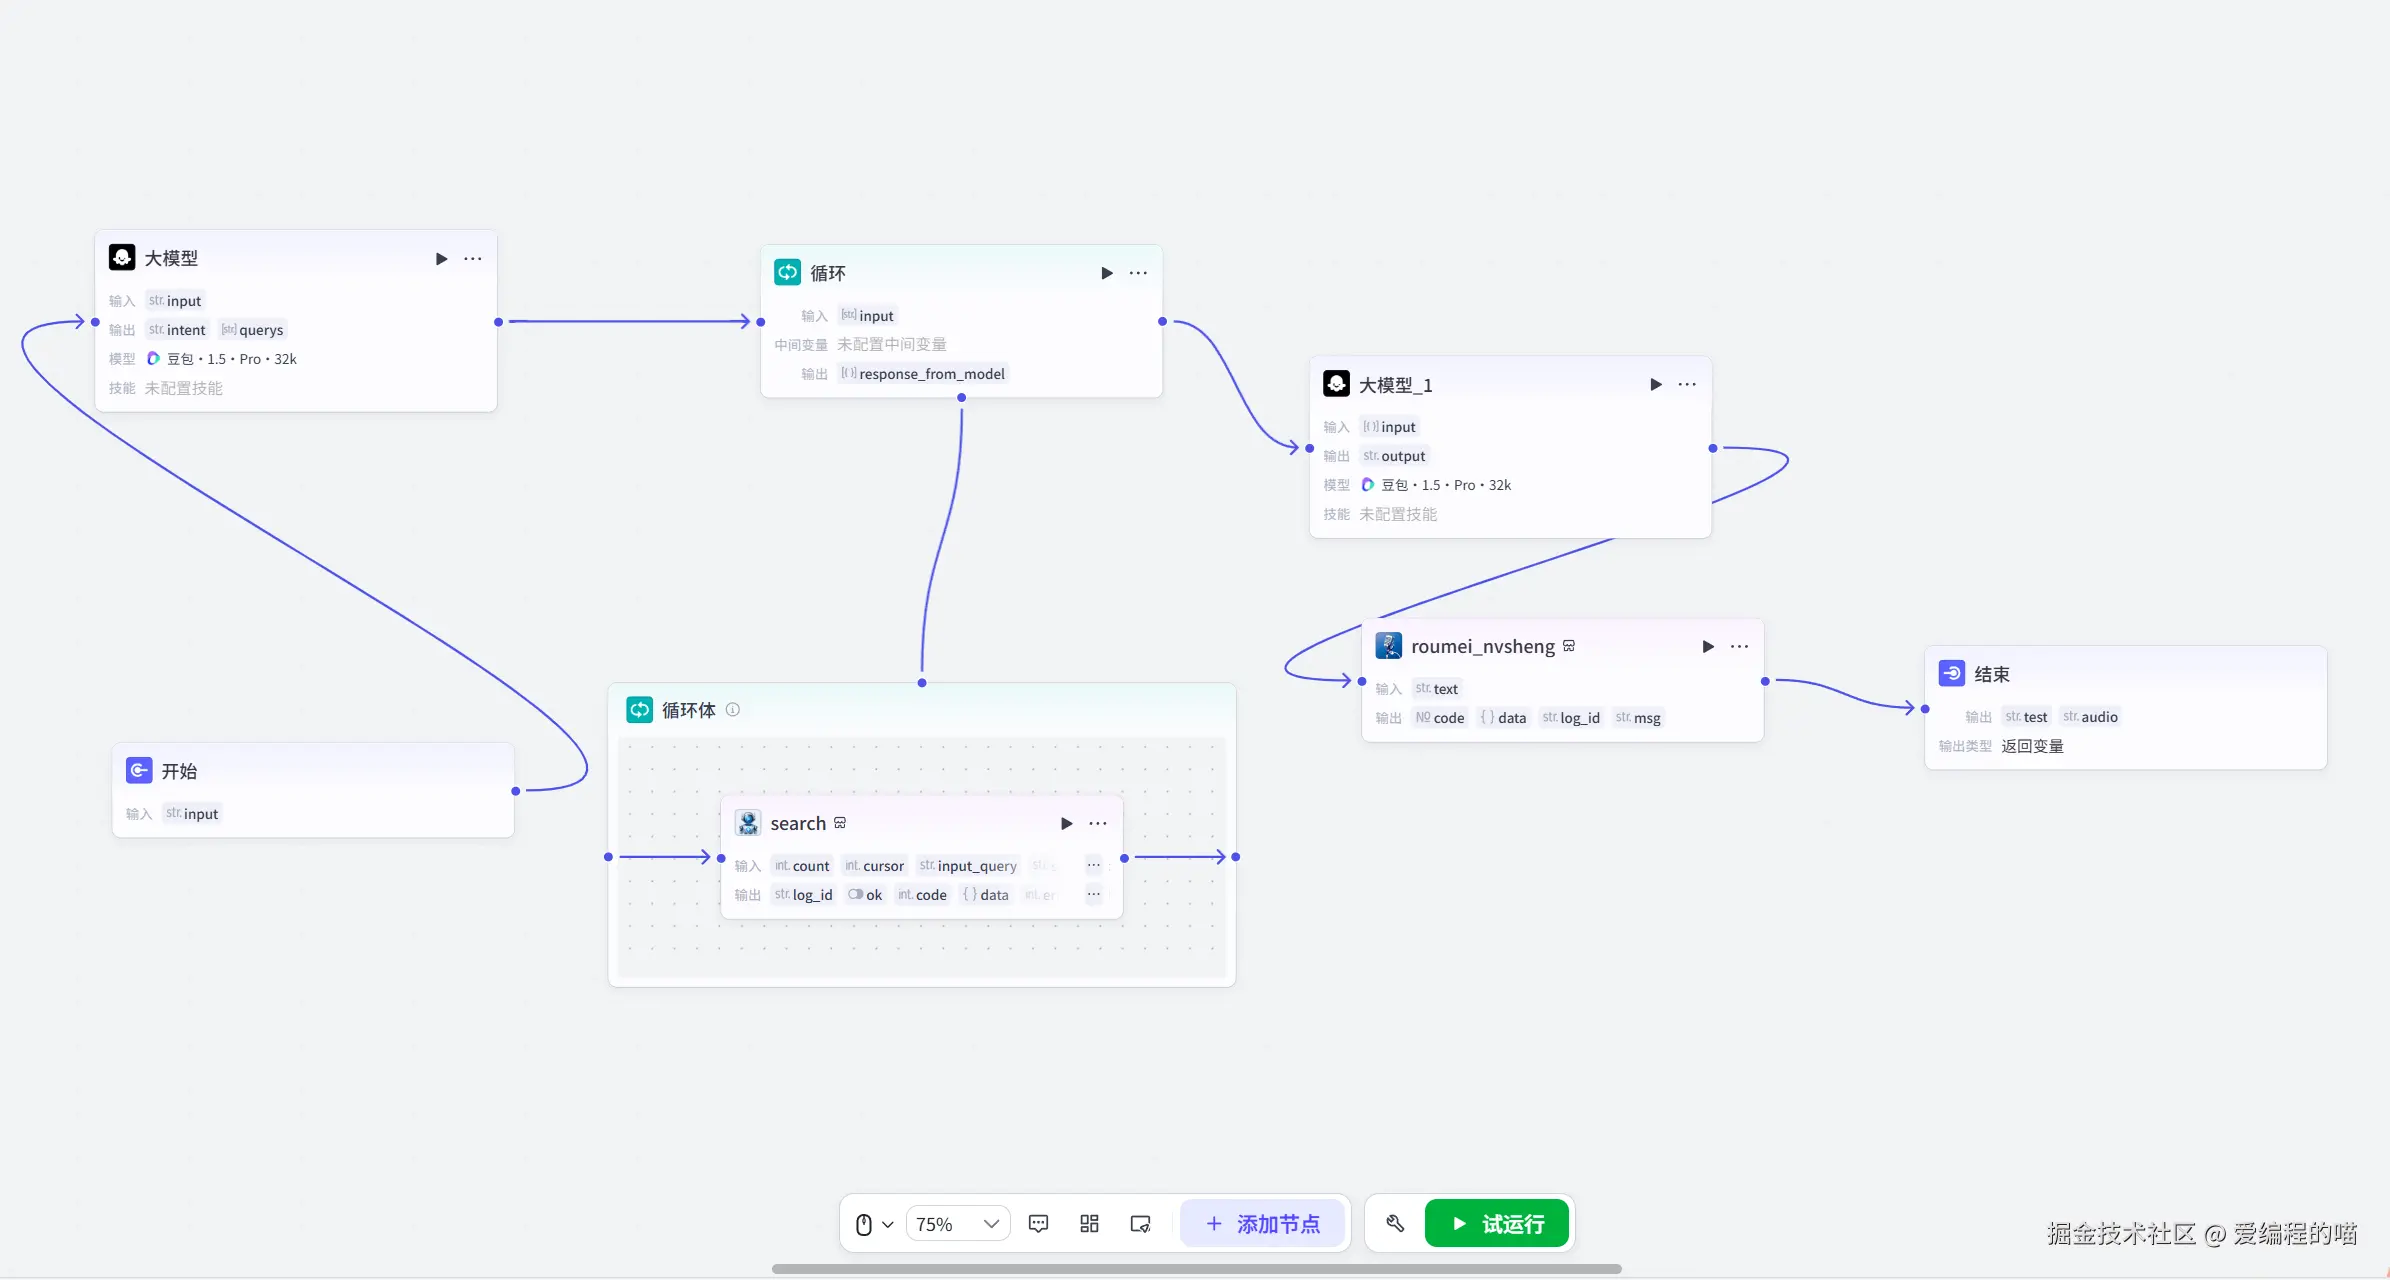
Task: Expand hidden search output parameters with ellipsis
Action: click(x=1093, y=895)
